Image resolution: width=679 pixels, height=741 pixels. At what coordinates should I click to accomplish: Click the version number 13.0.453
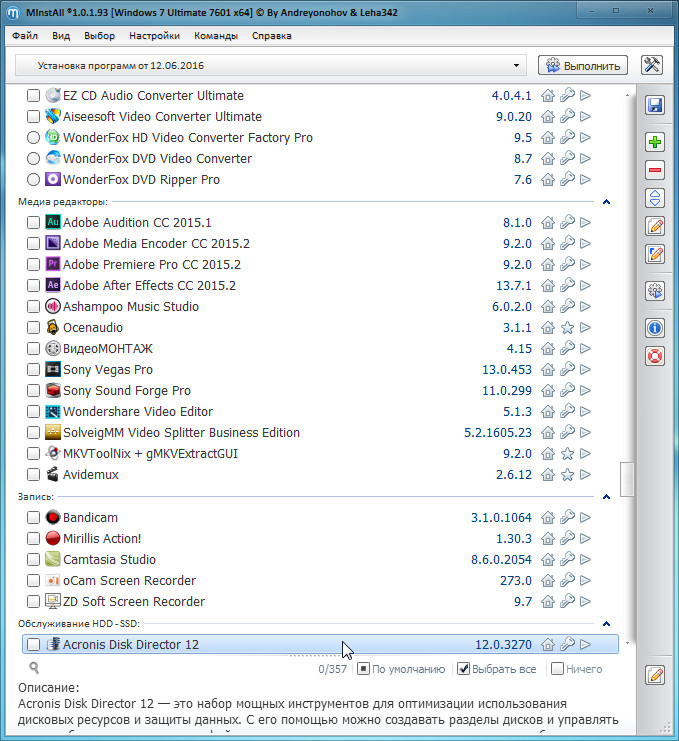coord(507,370)
